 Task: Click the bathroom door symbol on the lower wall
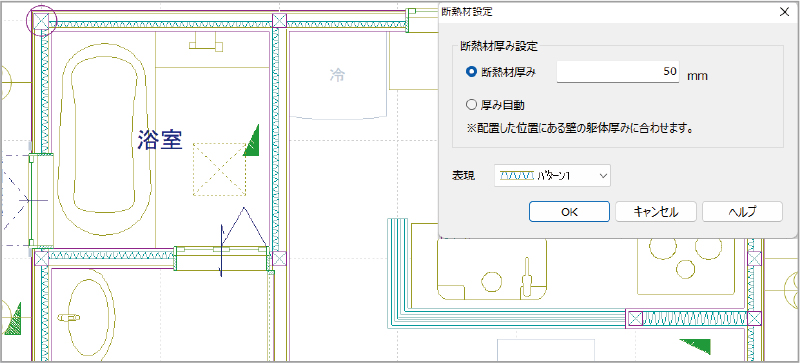[222, 258]
